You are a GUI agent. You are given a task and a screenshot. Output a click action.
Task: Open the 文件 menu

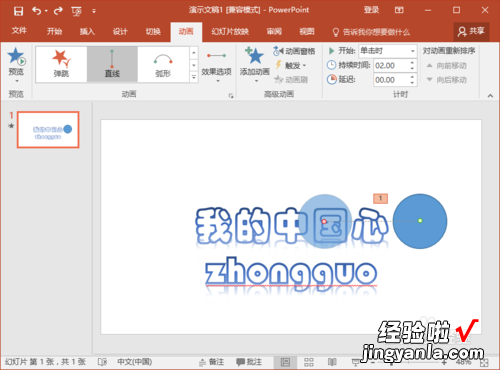tap(19, 31)
